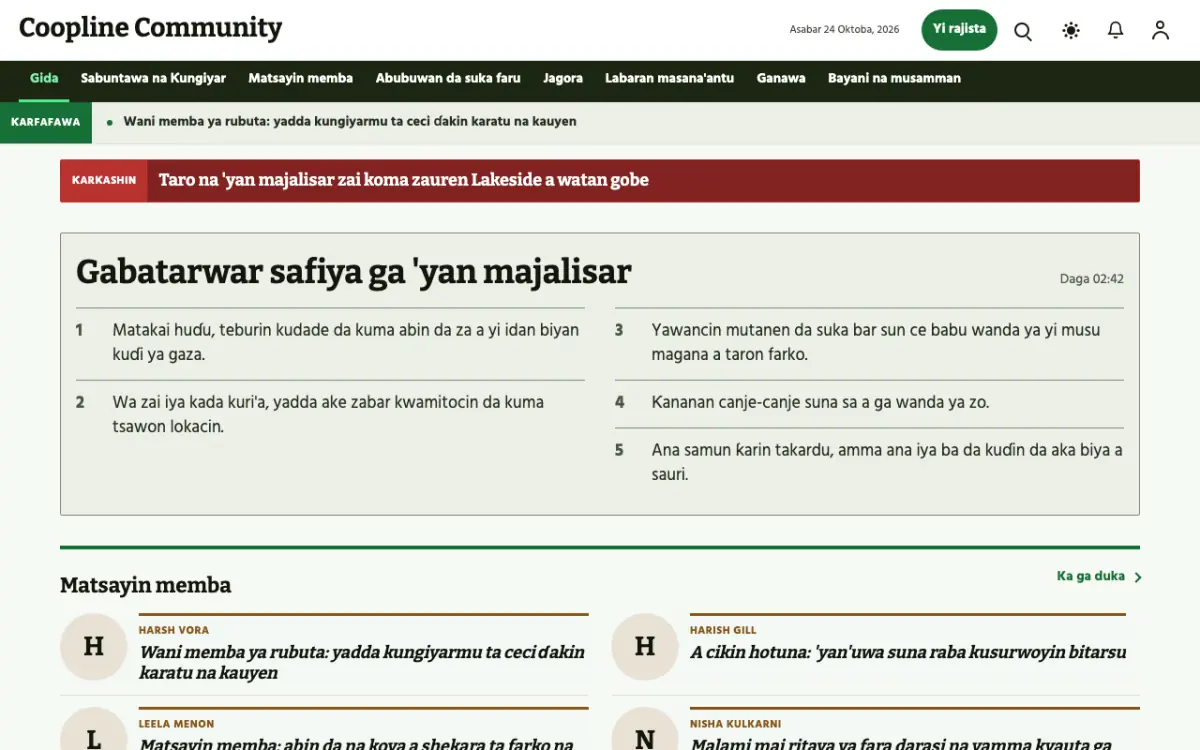The image size is (1200, 750).
Task: Open article A cikin hotuna: 'yan'uwa
Action: tap(908, 652)
